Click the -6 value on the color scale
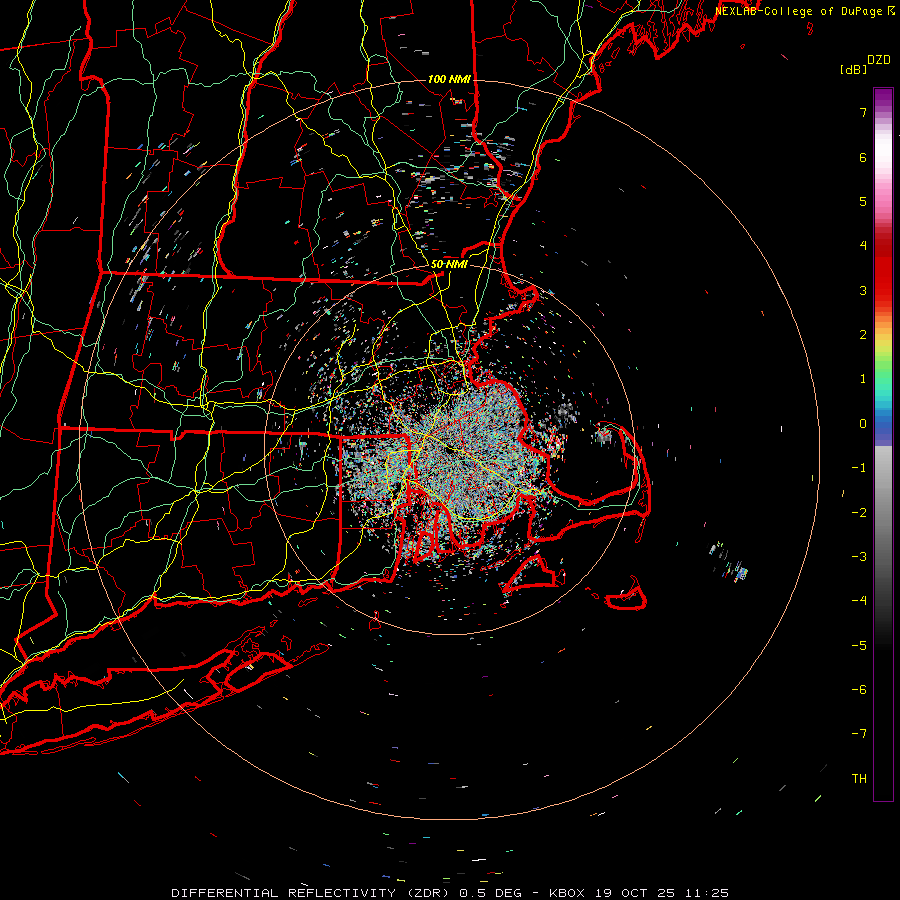 [x=859, y=690]
